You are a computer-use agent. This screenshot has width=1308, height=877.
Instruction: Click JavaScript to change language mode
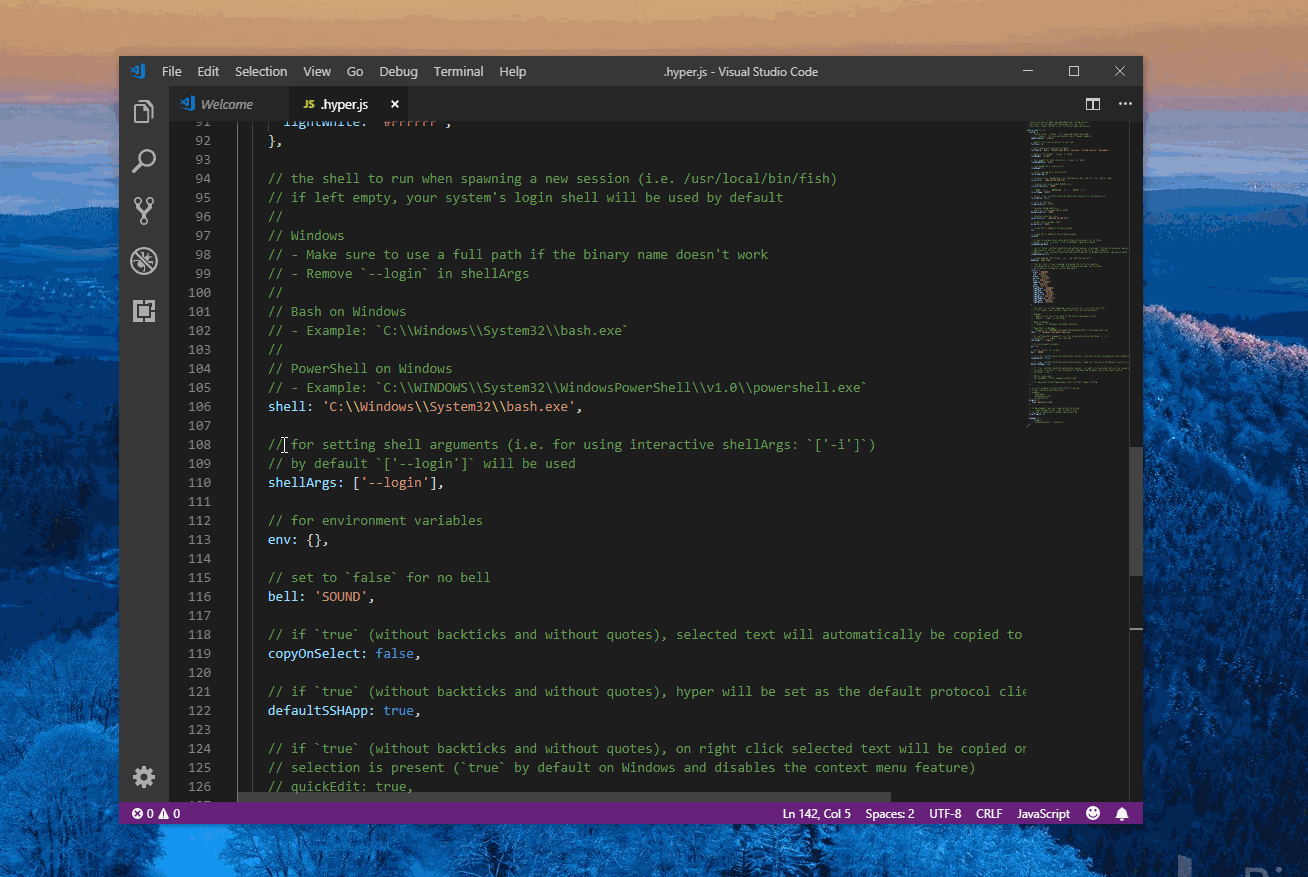pos(1043,813)
